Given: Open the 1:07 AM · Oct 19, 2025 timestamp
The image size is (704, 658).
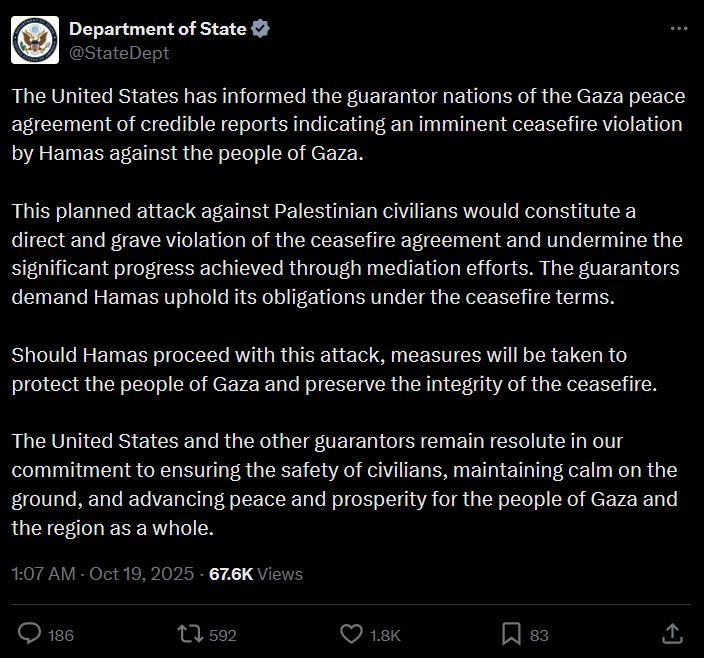Looking at the screenshot, I should pyautogui.click(x=103, y=574).
